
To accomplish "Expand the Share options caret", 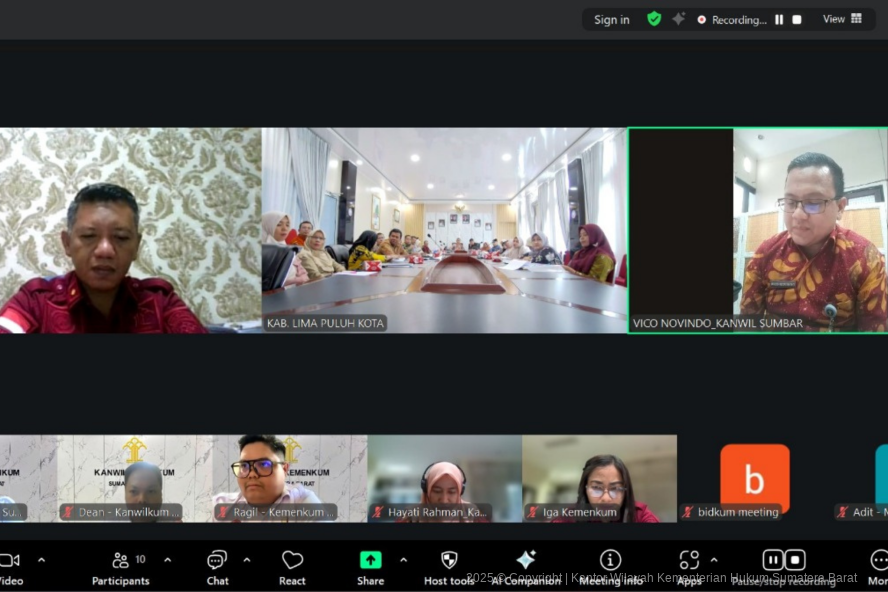I will (x=403, y=559).
